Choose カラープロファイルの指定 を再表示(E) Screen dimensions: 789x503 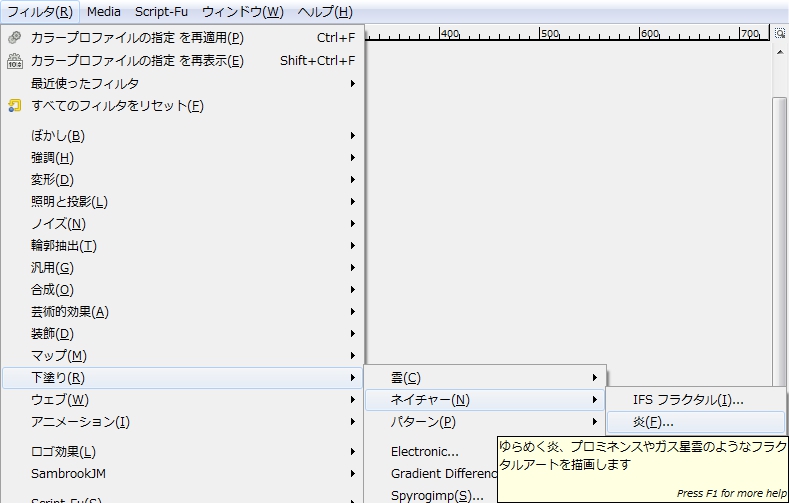click(x=182, y=60)
